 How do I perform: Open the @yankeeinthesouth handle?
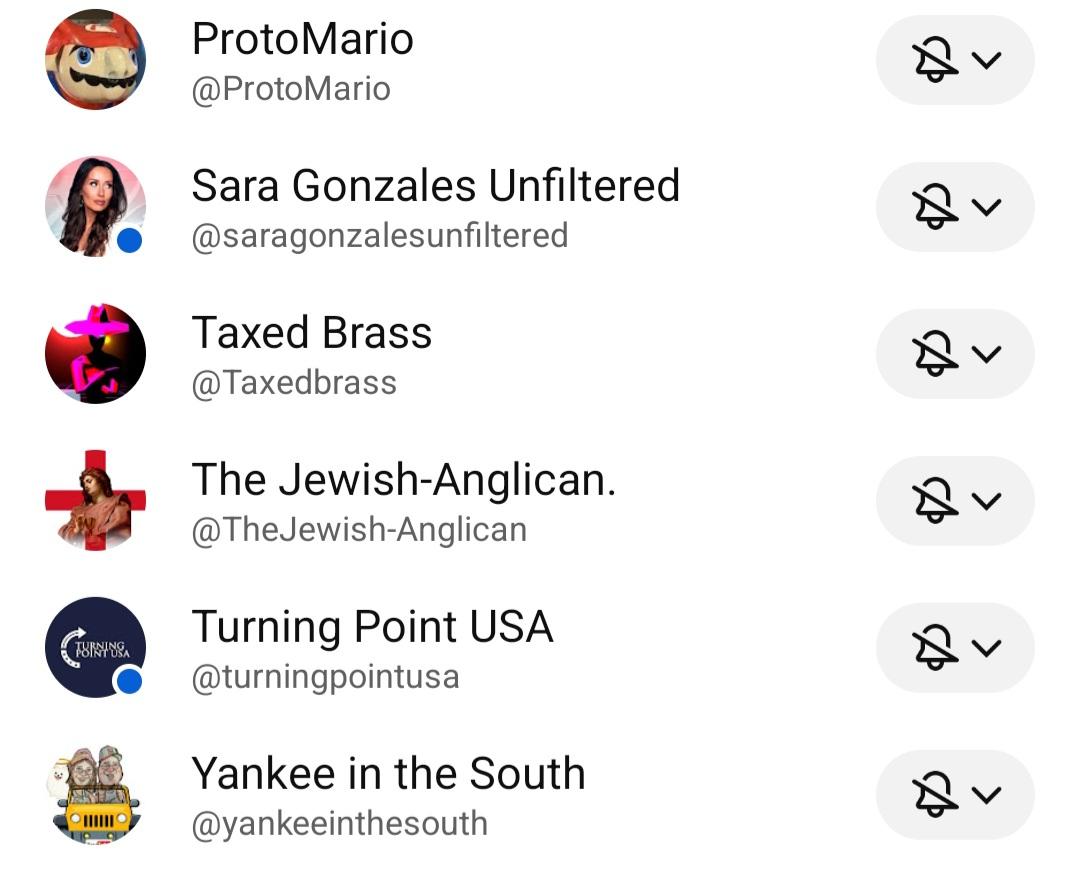click(339, 824)
